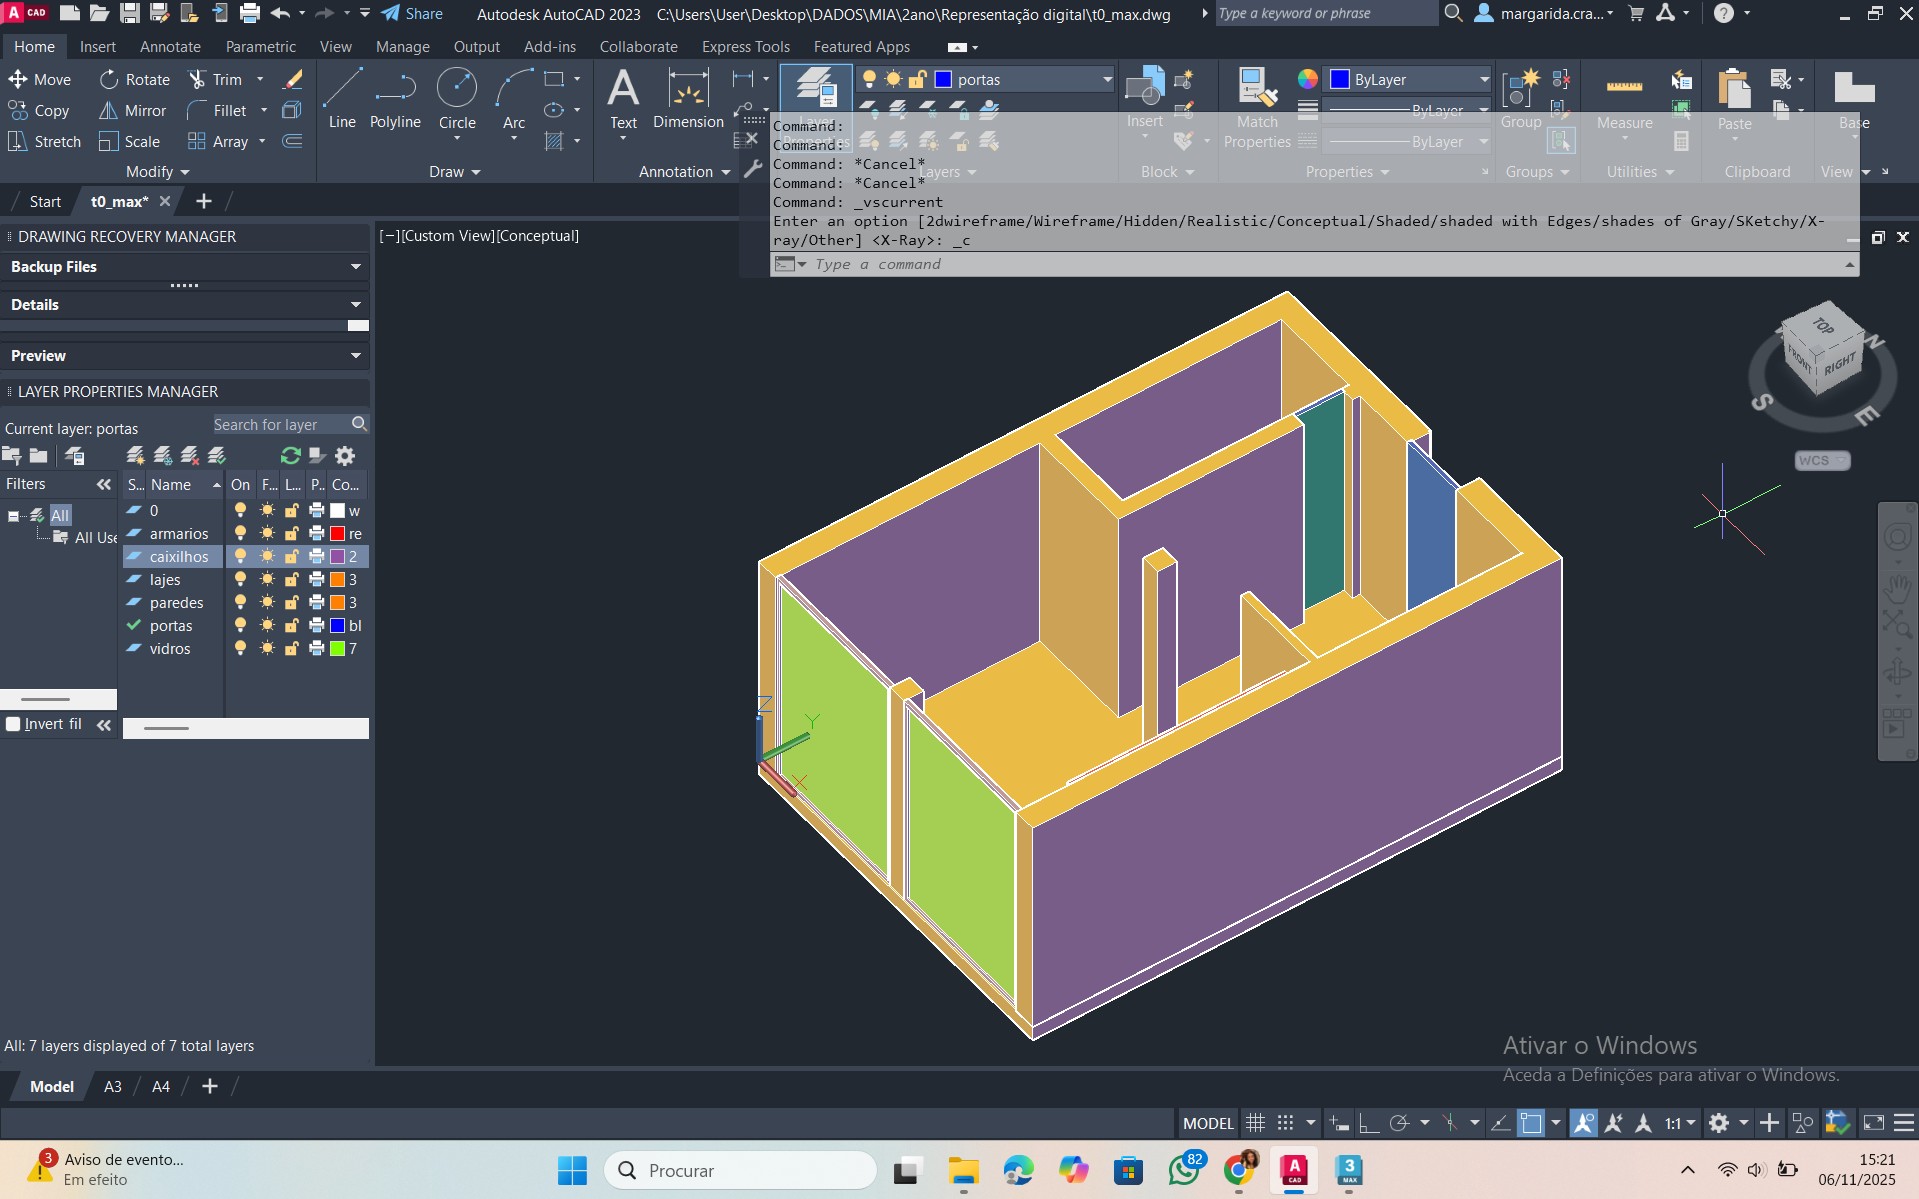Activate the Mirror tool
The width and height of the screenshot is (1919, 1199).
tap(132, 111)
